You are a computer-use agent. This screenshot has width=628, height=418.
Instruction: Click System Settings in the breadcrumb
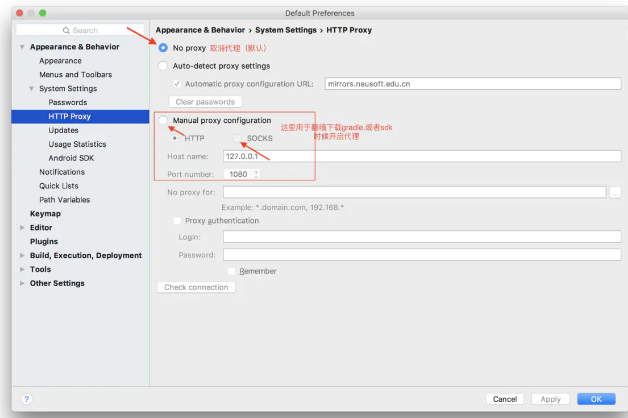pos(286,30)
